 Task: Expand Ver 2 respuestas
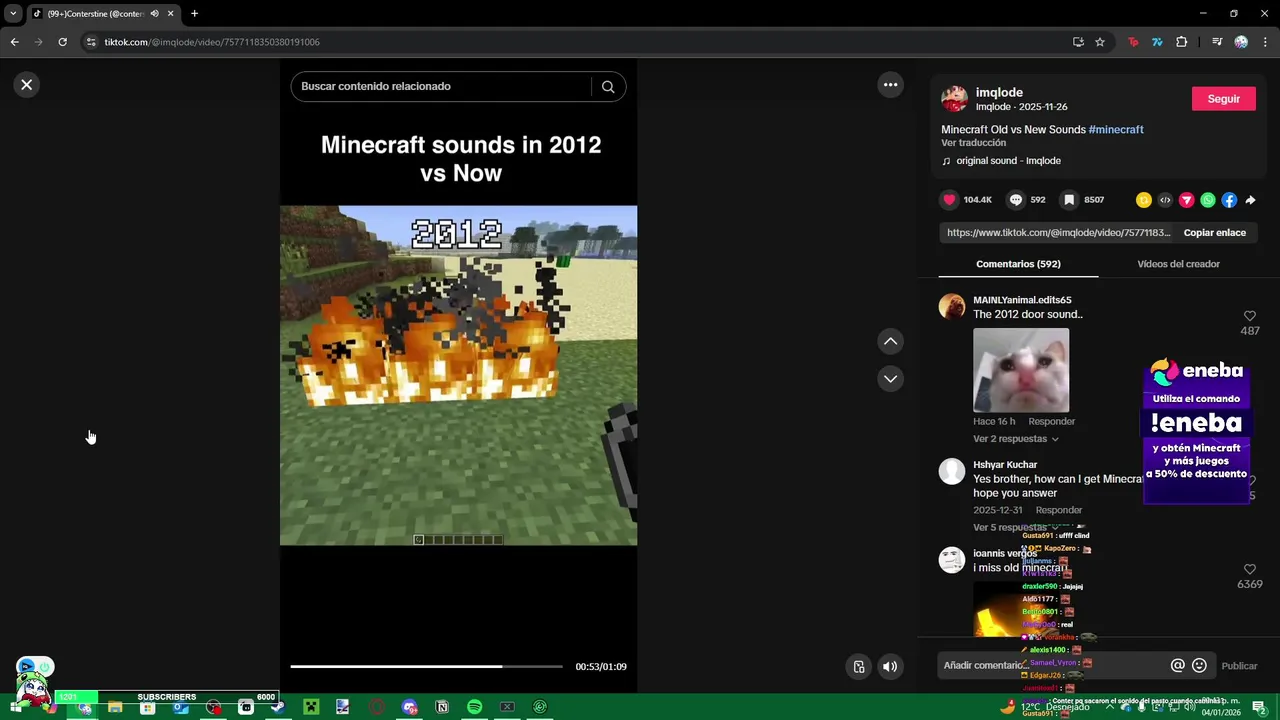point(1015,439)
